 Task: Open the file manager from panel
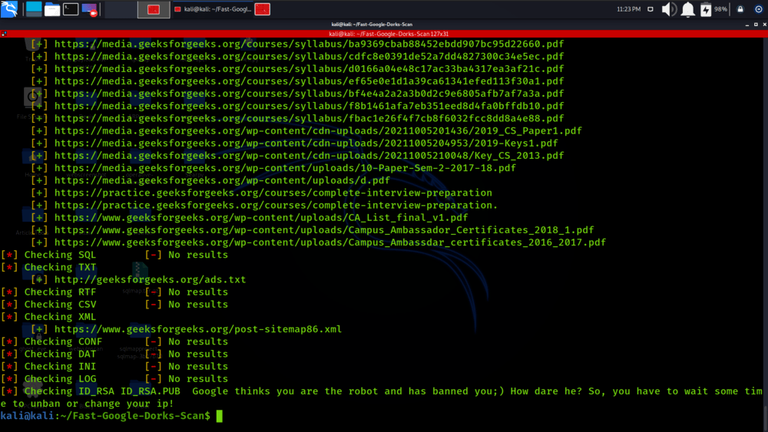(x=52, y=9)
